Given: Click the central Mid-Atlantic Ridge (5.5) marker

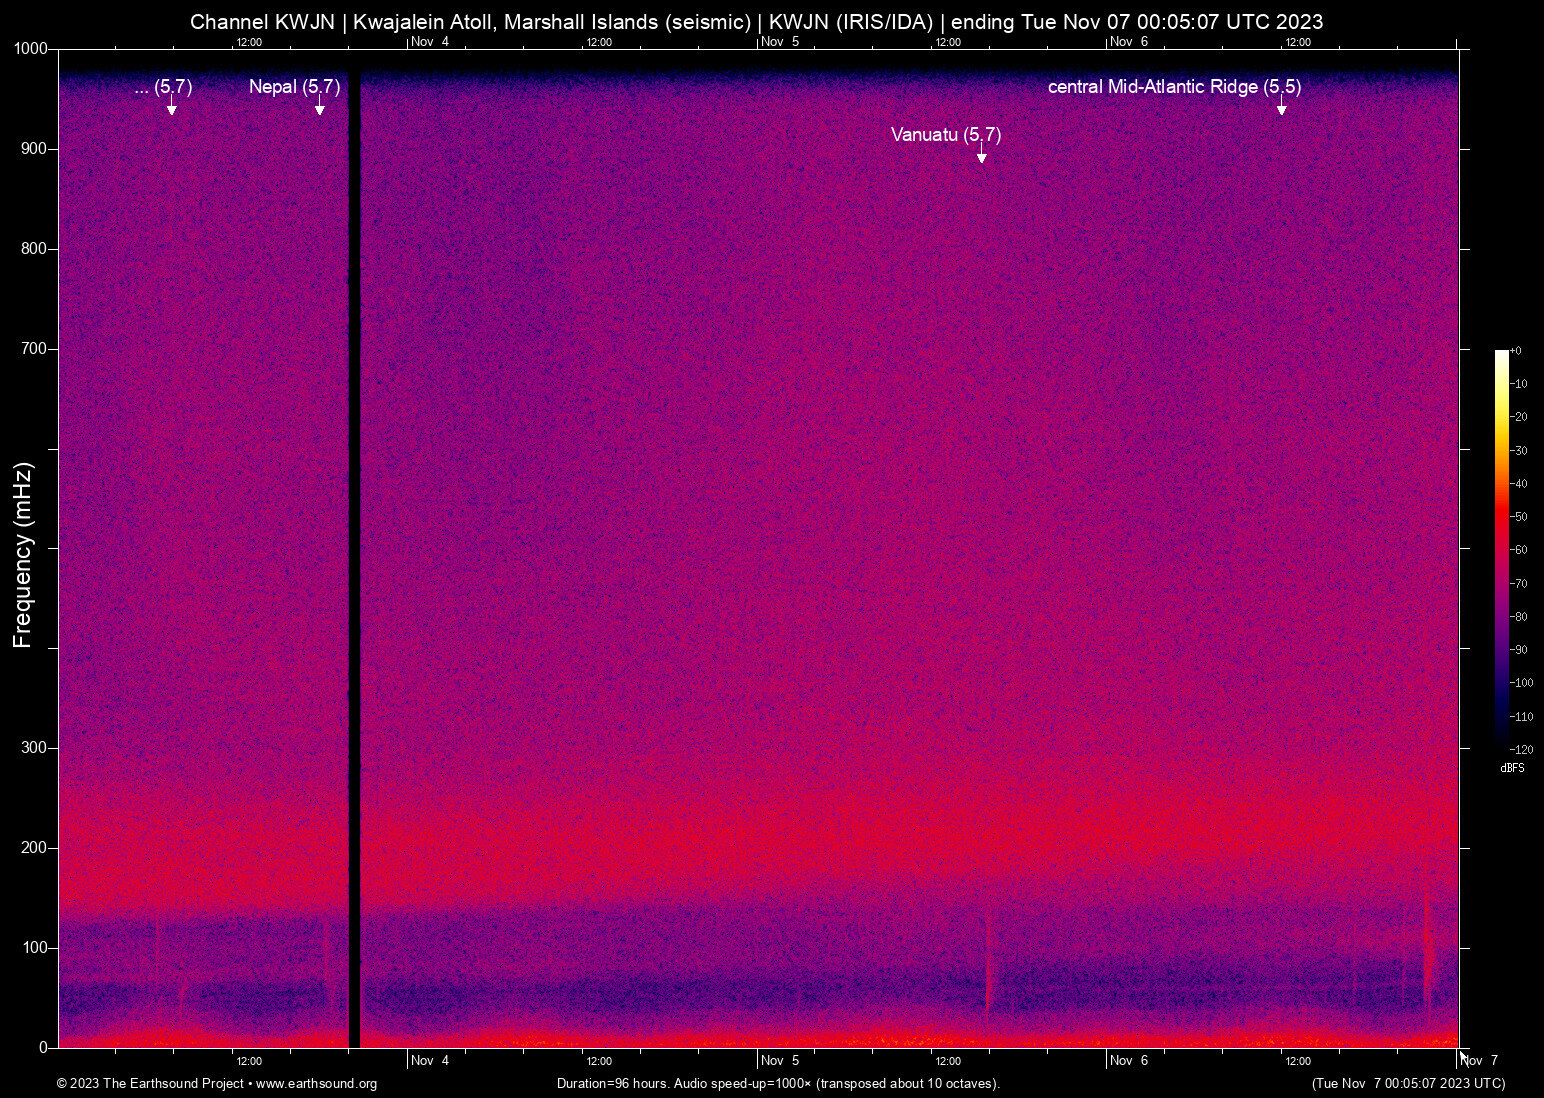Looking at the screenshot, I should coord(1175,87).
